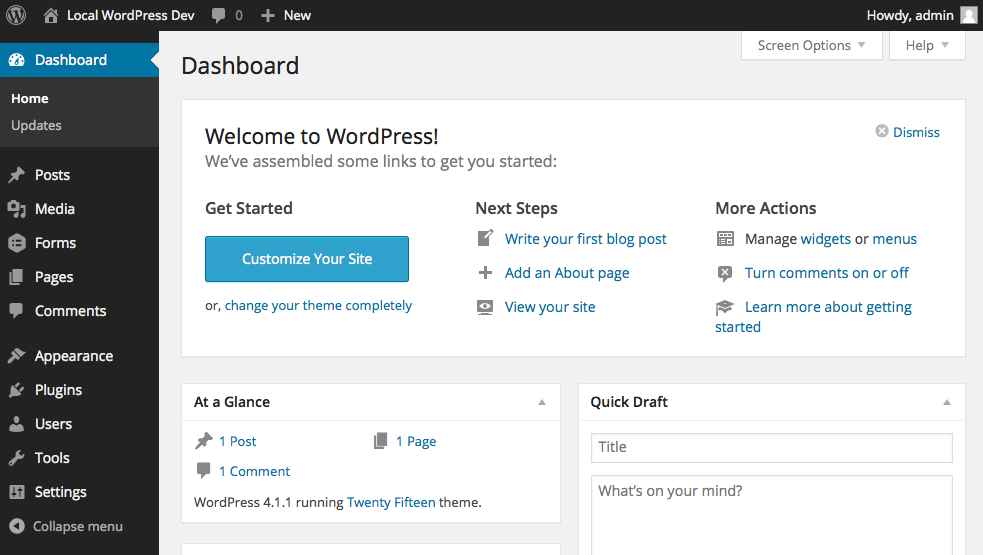Click the WordPress logo icon
The image size is (983, 555).
(x=16, y=15)
